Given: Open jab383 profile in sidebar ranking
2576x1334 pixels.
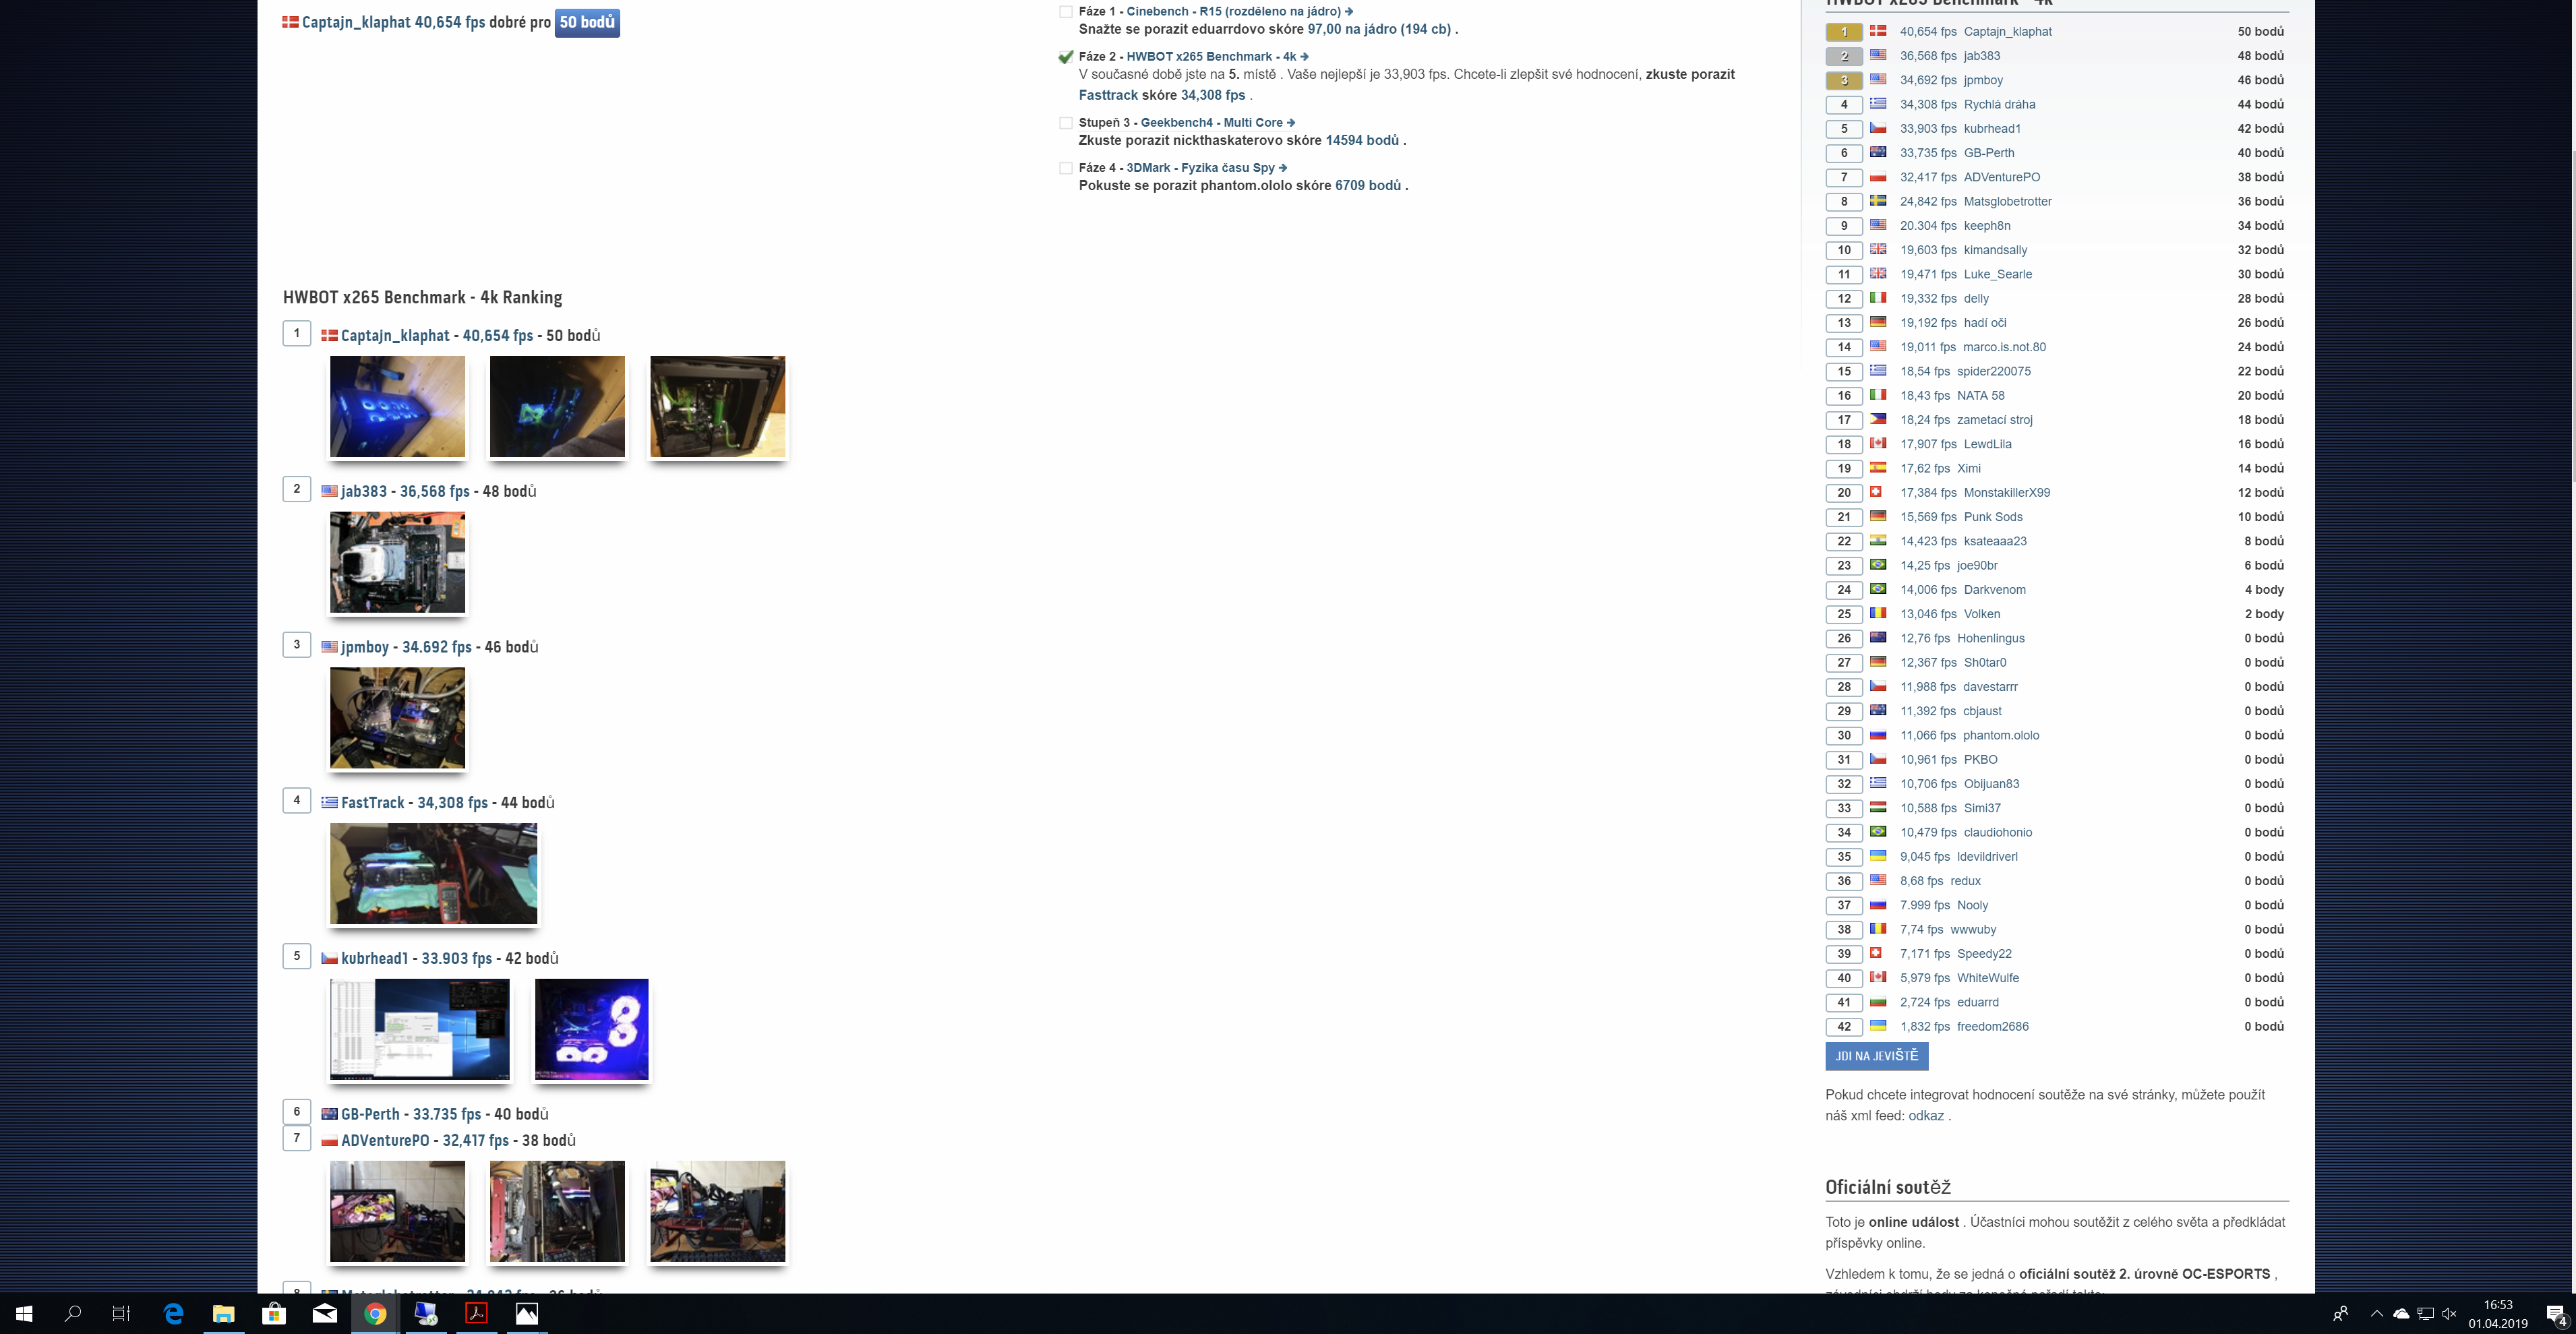Looking at the screenshot, I should click(x=1981, y=56).
